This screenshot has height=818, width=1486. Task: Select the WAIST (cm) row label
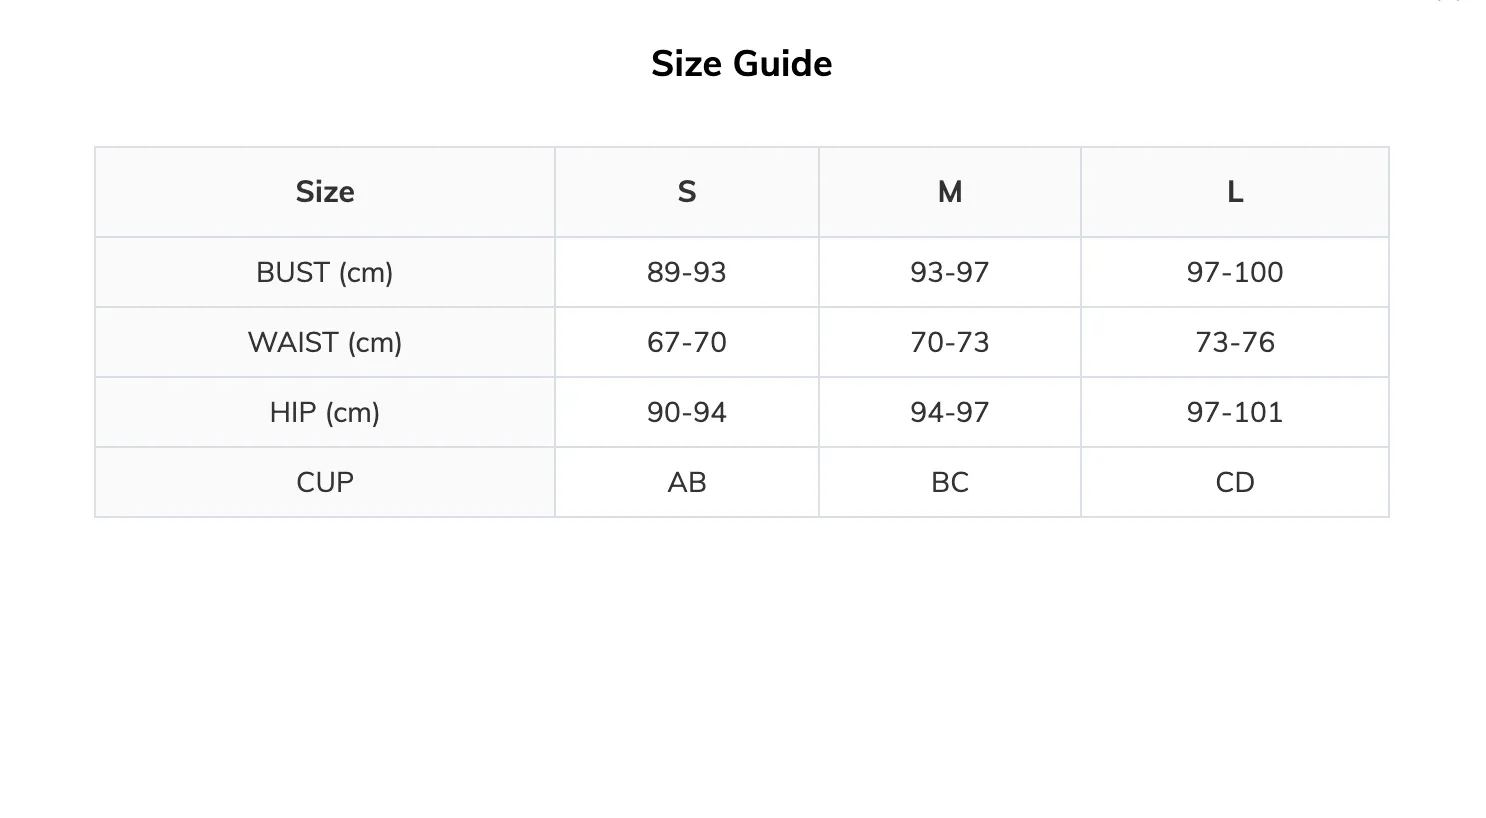325,342
